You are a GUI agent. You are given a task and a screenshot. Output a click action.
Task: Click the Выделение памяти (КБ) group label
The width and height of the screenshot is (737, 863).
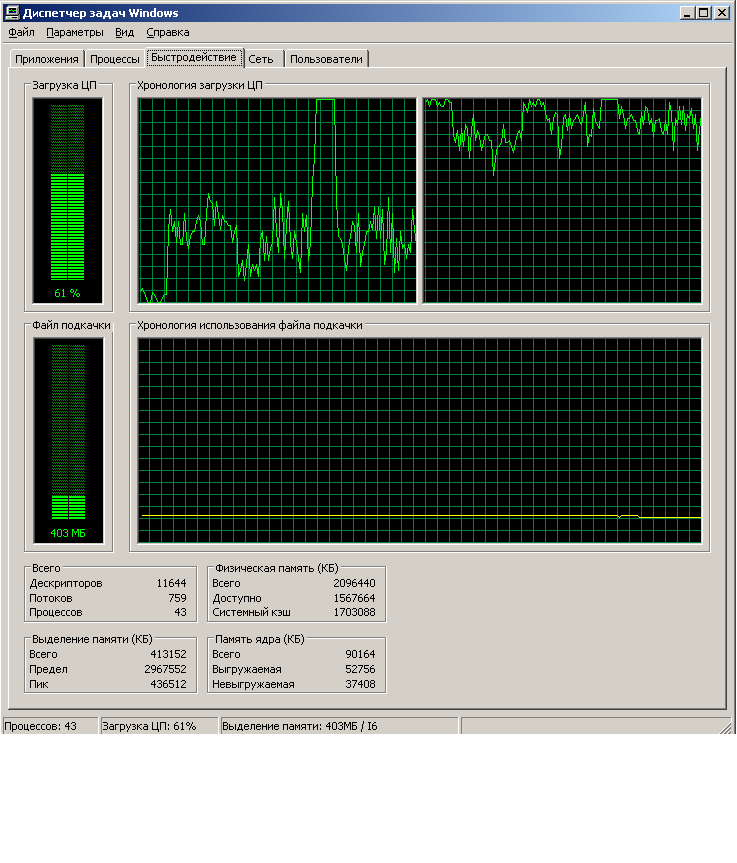(x=92, y=639)
